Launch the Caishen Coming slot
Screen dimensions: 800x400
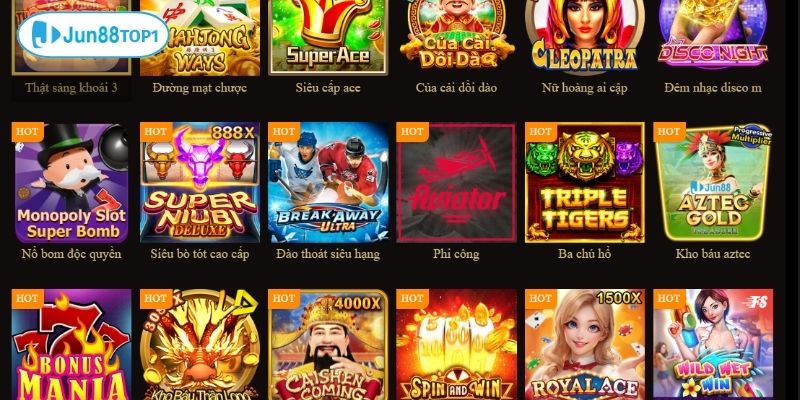point(328,344)
